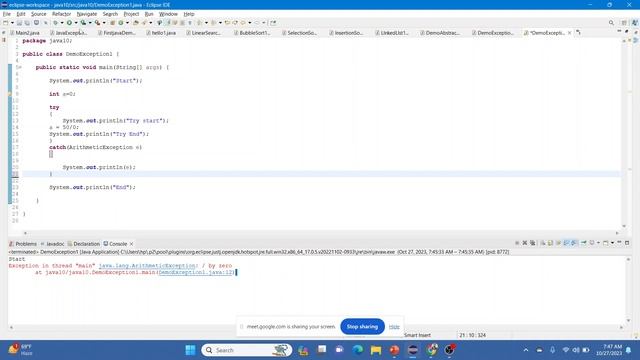640x360 pixels.
Task: Click the Open Perspective toolbar icon
Action: click(x=624, y=23)
